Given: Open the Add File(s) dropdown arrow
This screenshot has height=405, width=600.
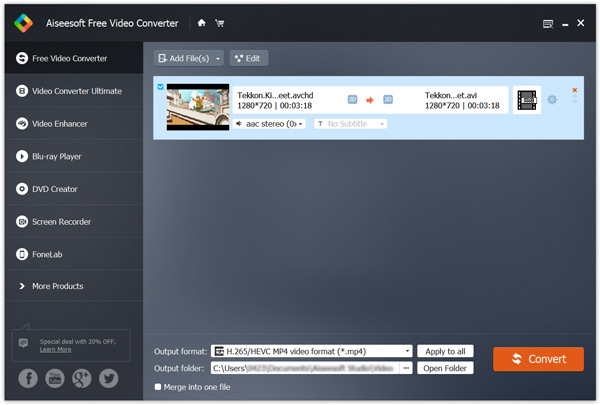Looking at the screenshot, I should click(218, 59).
